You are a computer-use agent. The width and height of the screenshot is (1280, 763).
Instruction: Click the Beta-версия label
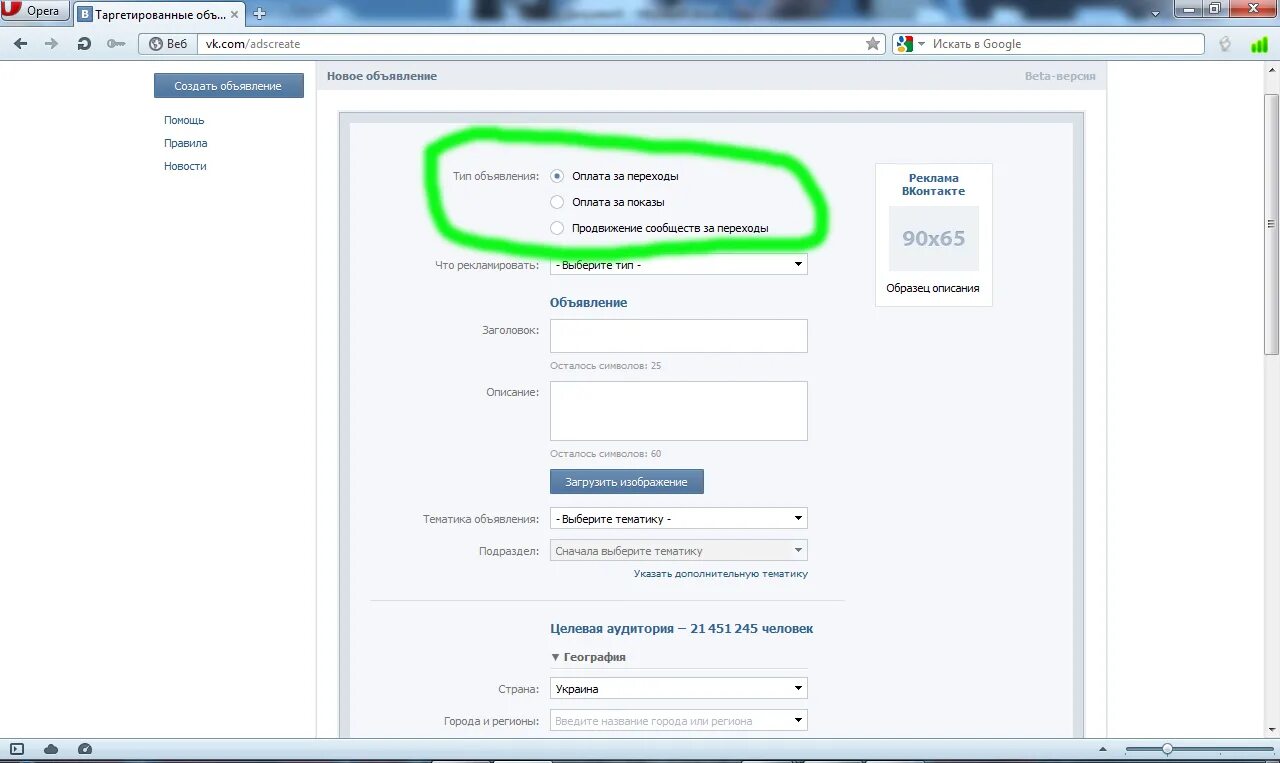[1060, 76]
